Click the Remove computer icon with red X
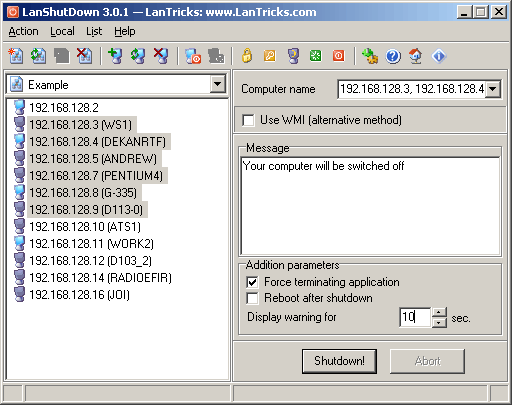This screenshot has width=512, height=405. coord(161,56)
